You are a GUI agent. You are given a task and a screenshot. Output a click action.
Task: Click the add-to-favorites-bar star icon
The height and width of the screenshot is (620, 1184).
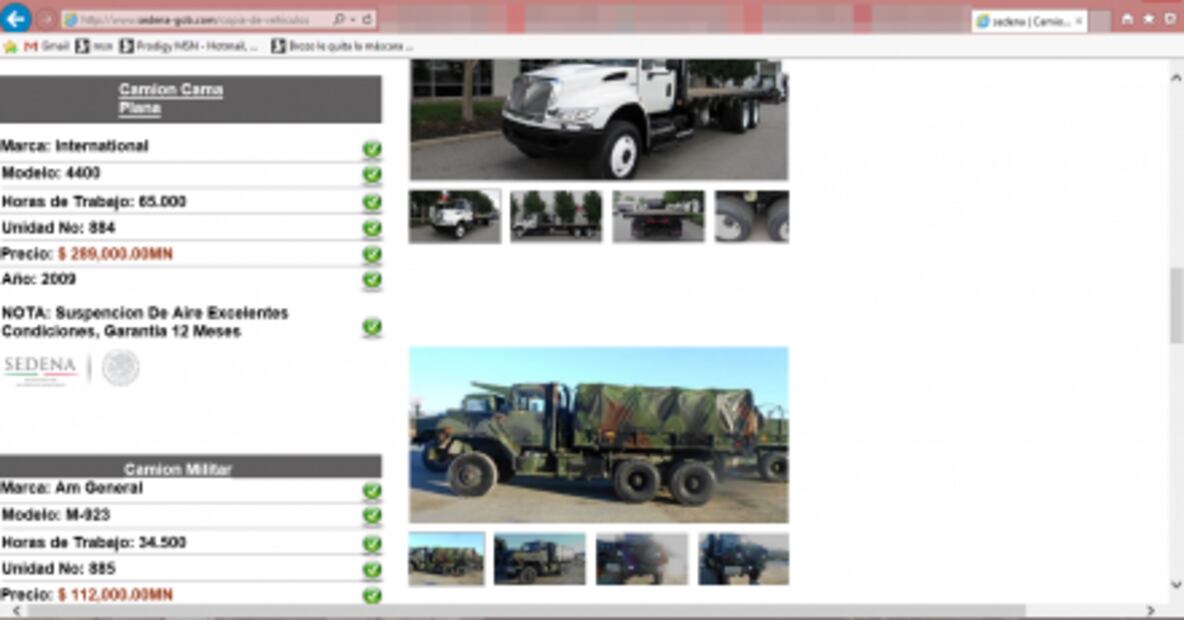tap(10, 46)
